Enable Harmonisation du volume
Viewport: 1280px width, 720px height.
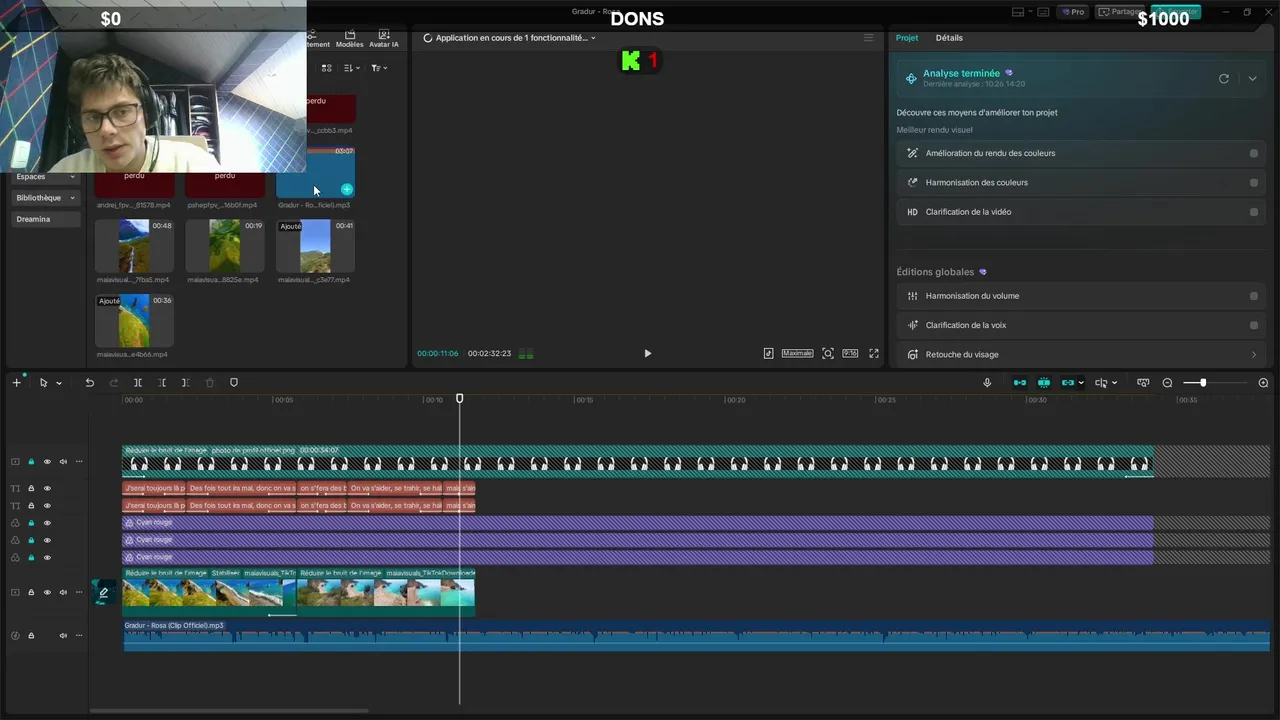(1254, 296)
